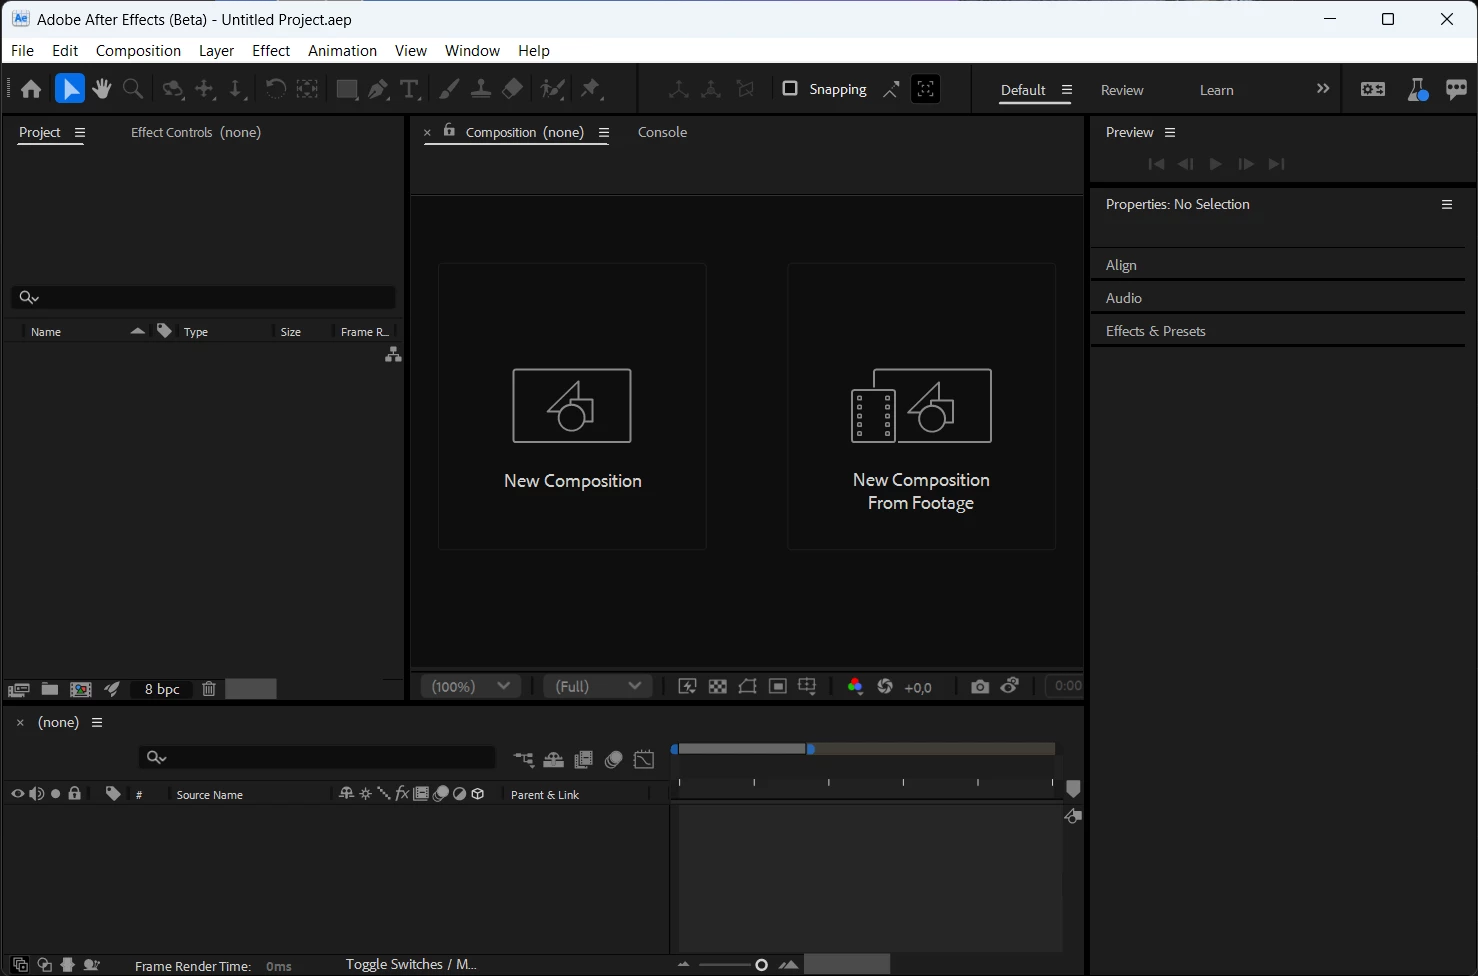Open the Preview panel menu
The width and height of the screenshot is (1478, 976).
coord(1170,132)
